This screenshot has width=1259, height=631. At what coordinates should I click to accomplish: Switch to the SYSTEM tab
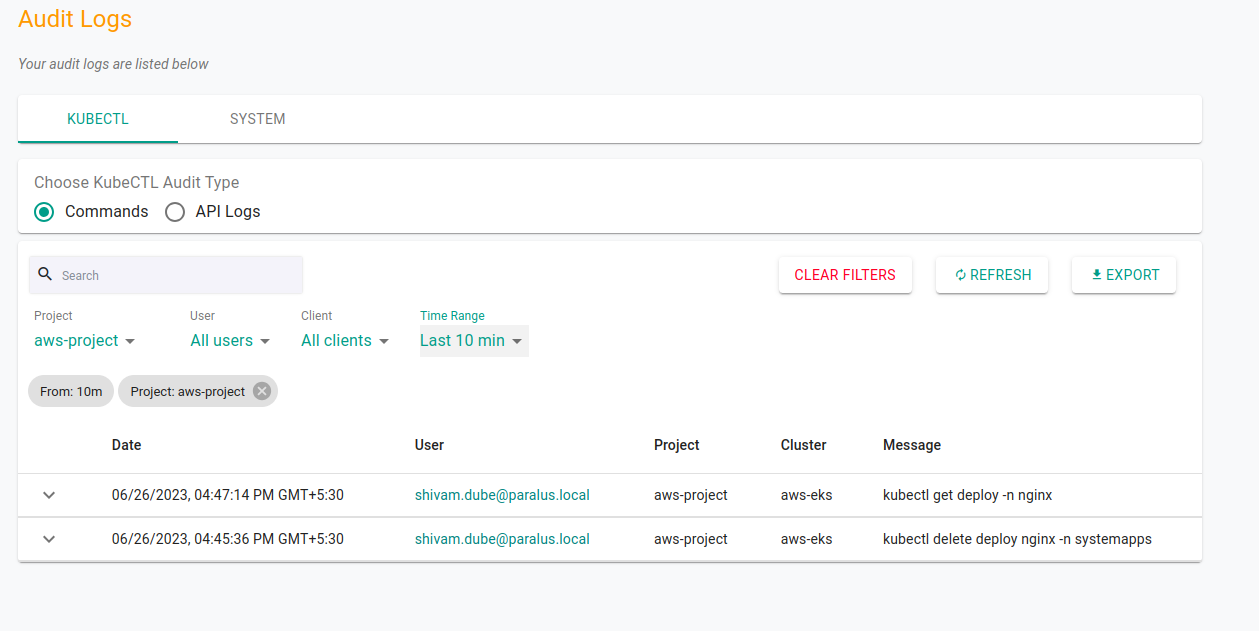coord(257,118)
